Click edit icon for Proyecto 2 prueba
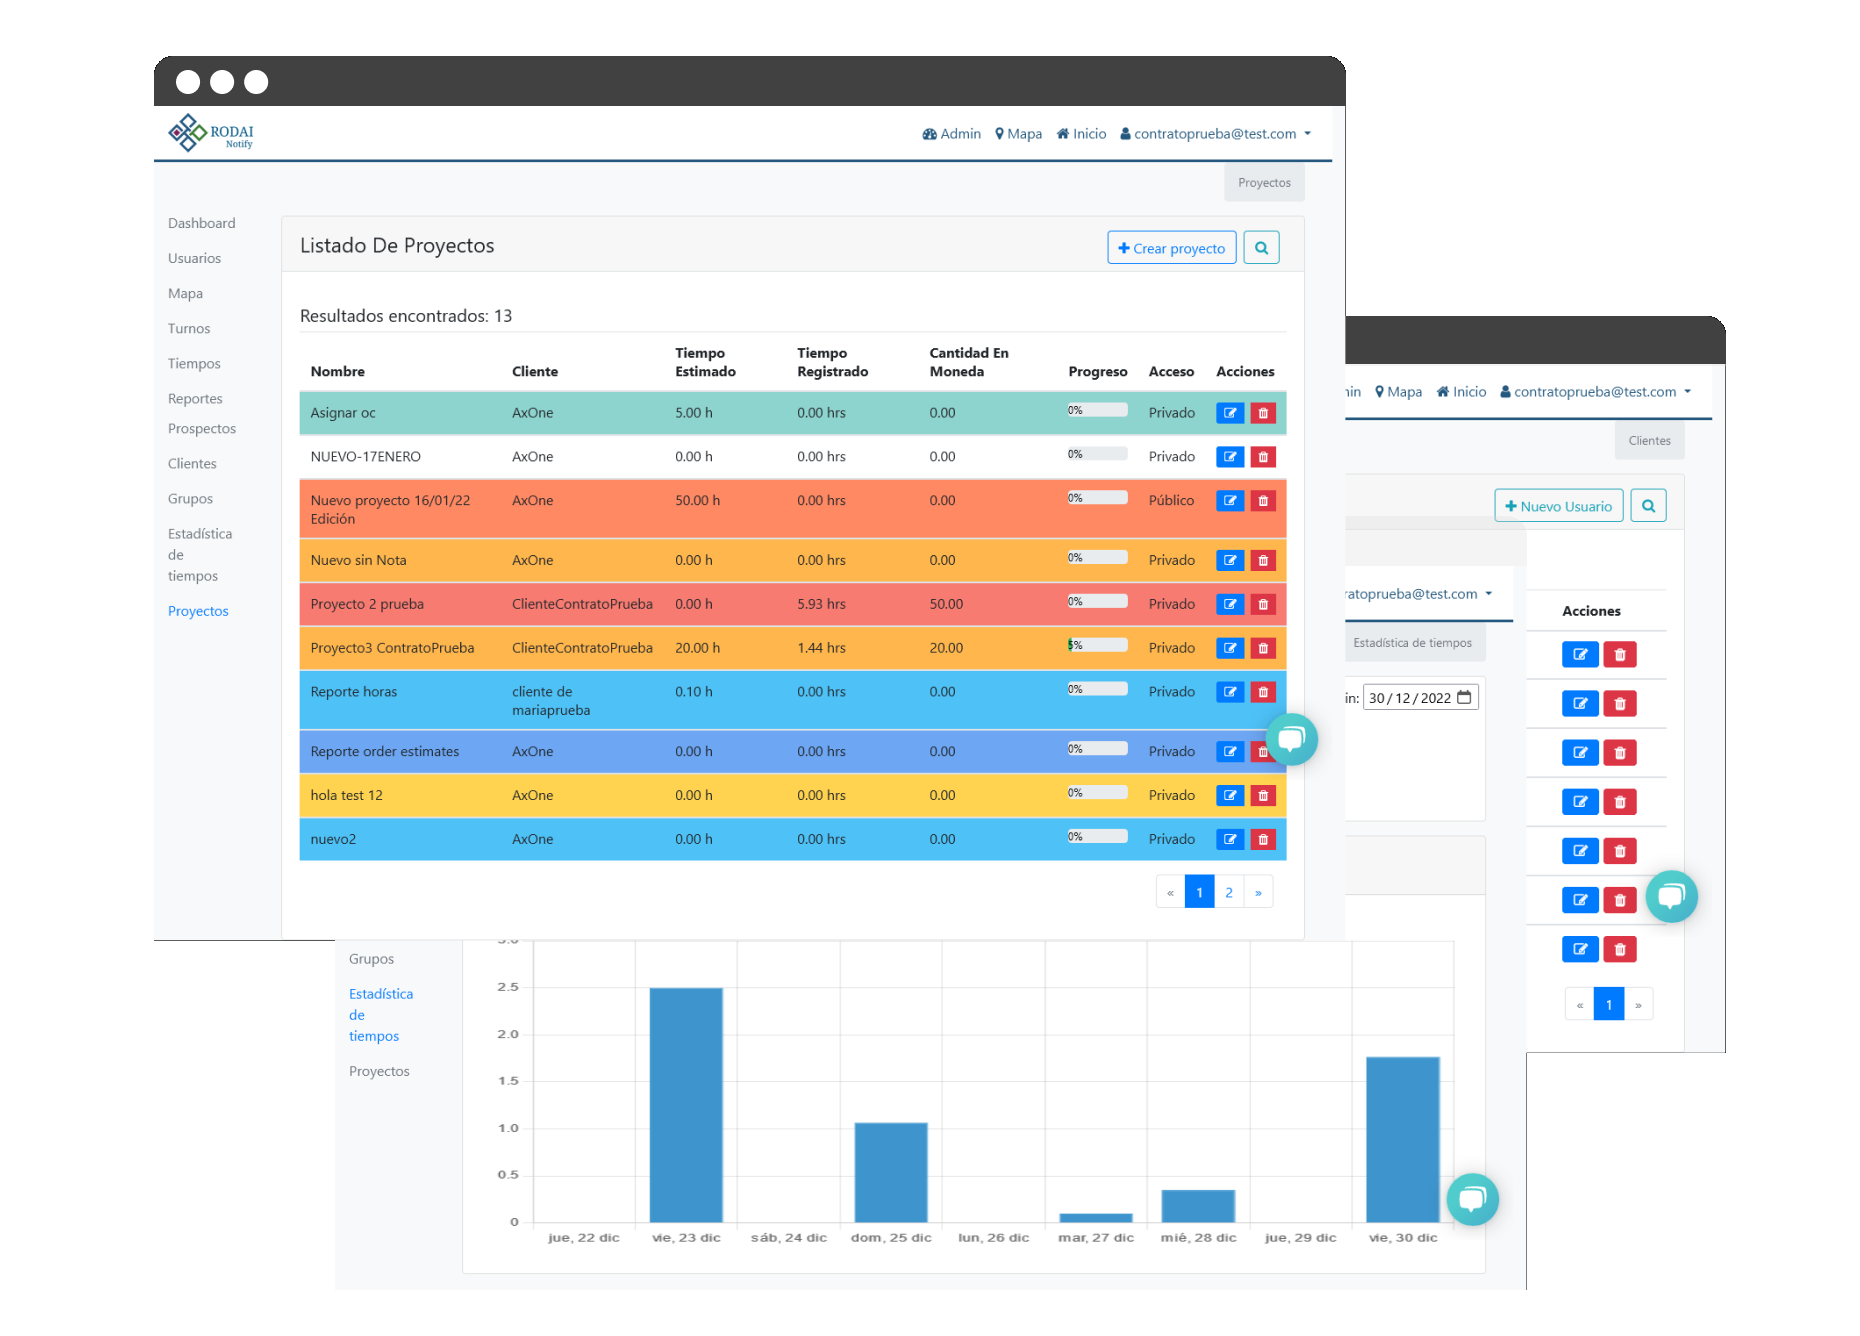Screen dimensions: 1860x1336 [x=1229, y=604]
